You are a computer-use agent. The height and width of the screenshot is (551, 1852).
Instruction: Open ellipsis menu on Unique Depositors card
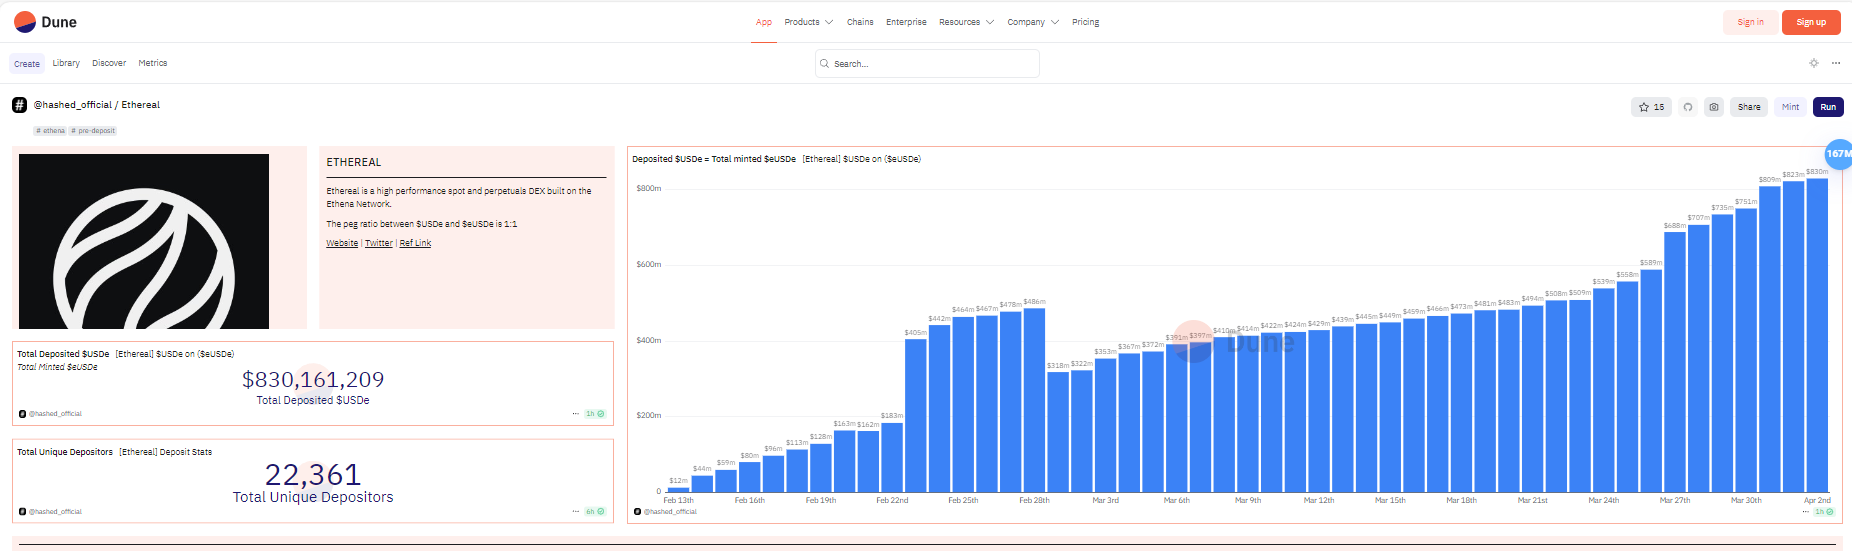click(575, 511)
